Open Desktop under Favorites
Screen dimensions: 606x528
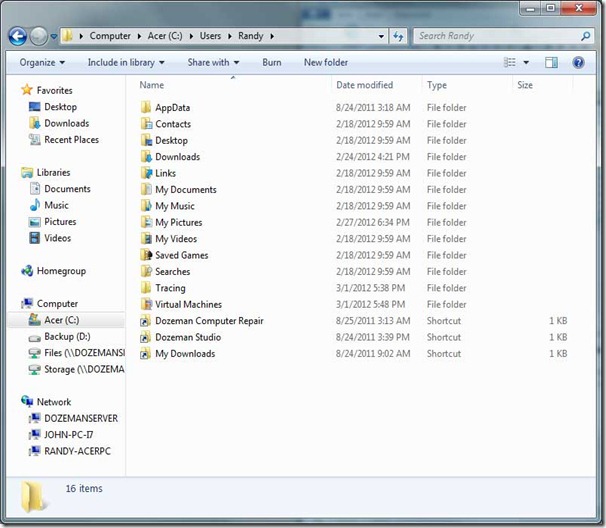[60, 107]
